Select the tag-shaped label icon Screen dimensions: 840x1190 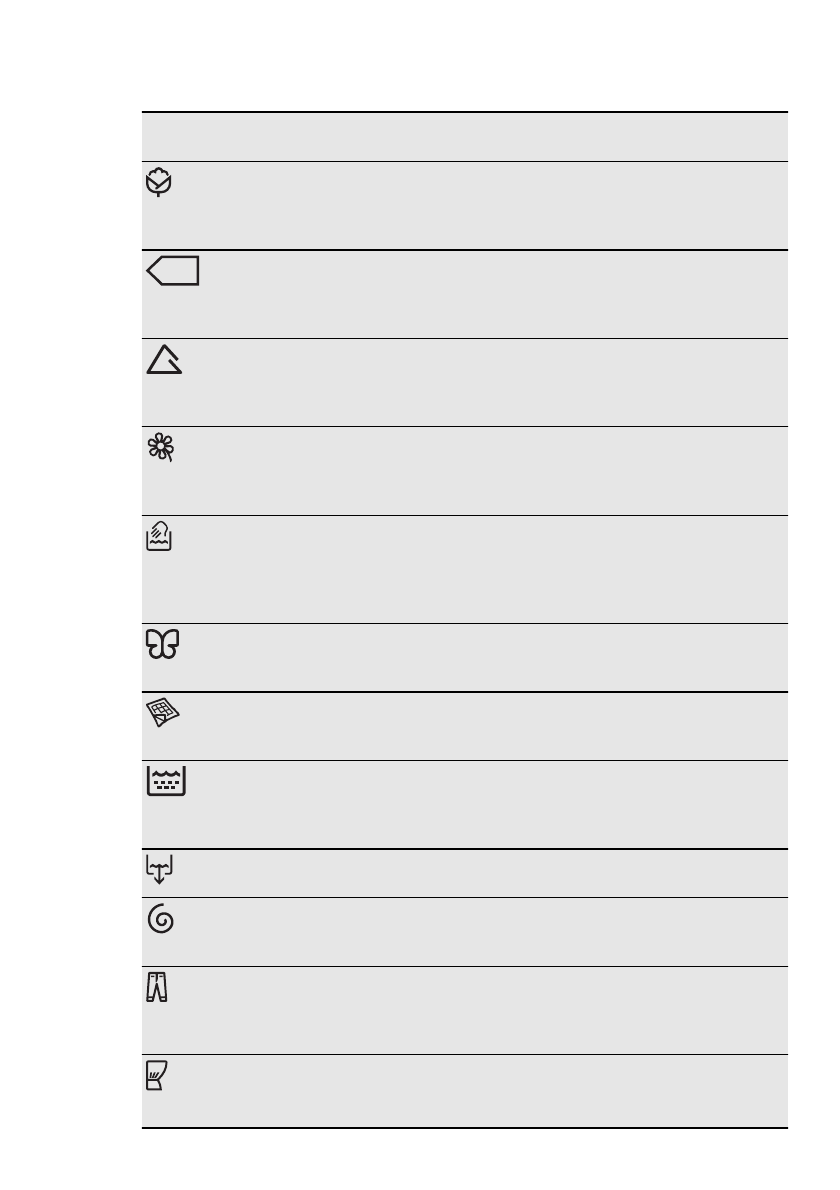(172, 272)
